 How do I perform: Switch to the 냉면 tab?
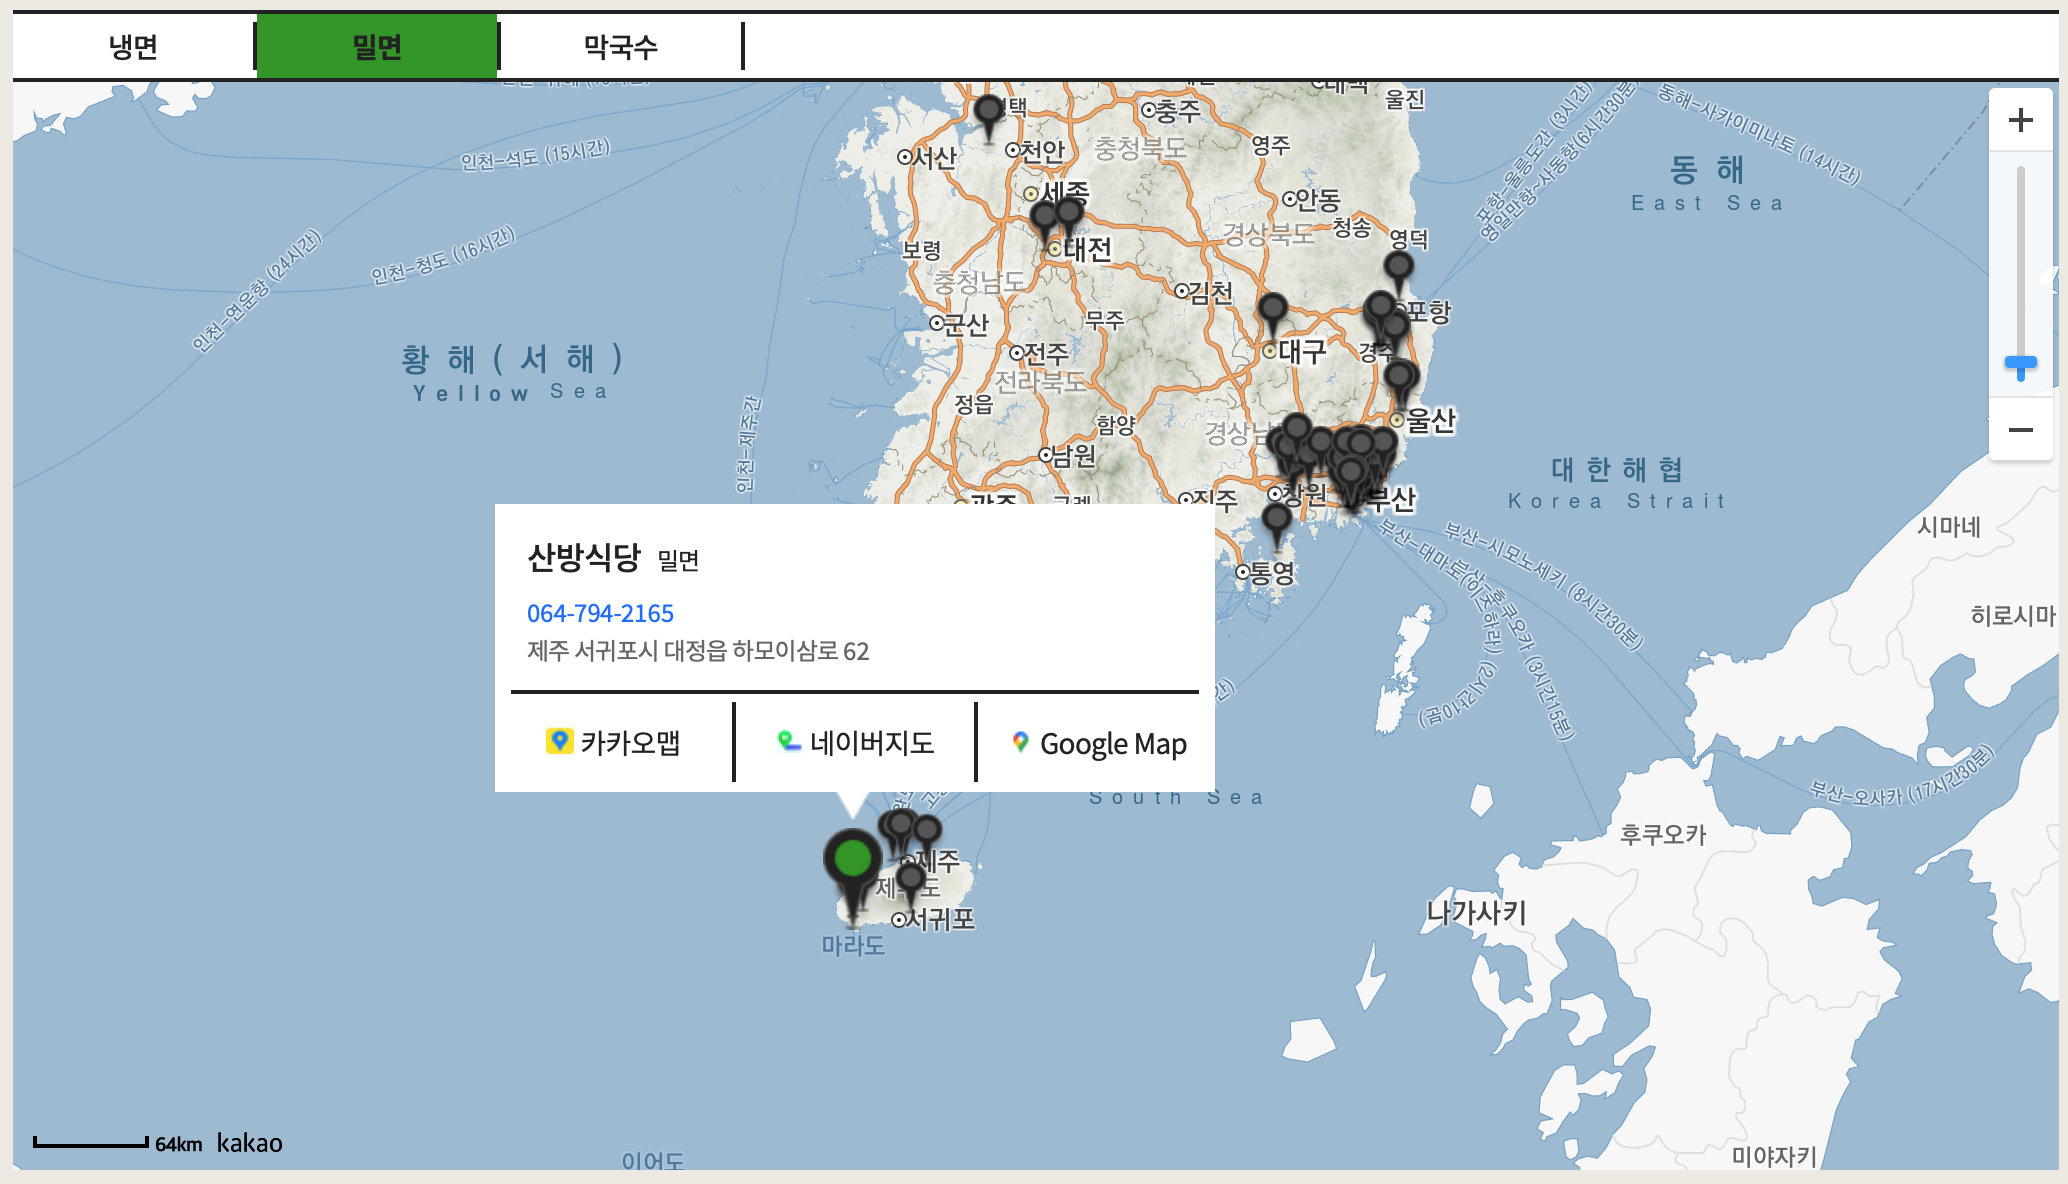click(x=133, y=46)
